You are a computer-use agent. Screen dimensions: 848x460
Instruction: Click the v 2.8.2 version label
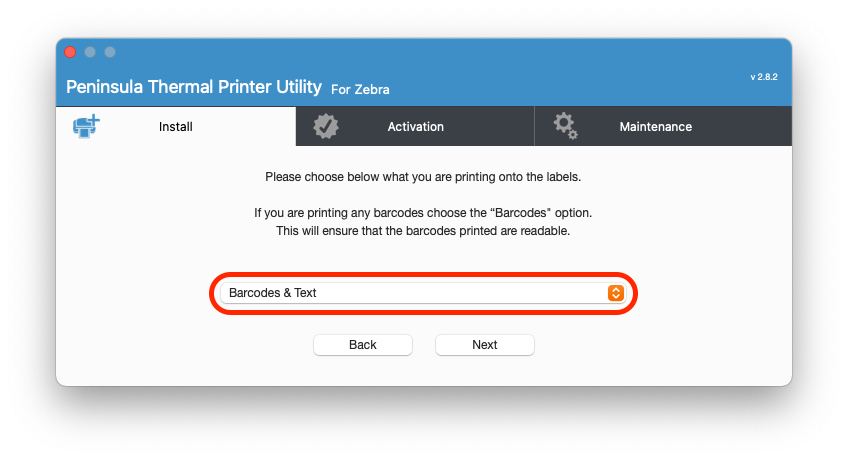764,77
